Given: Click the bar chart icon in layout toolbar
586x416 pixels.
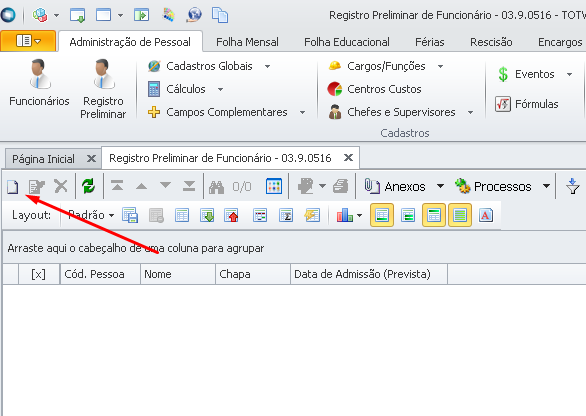Looking at the screenshot, I should (345, 215).
